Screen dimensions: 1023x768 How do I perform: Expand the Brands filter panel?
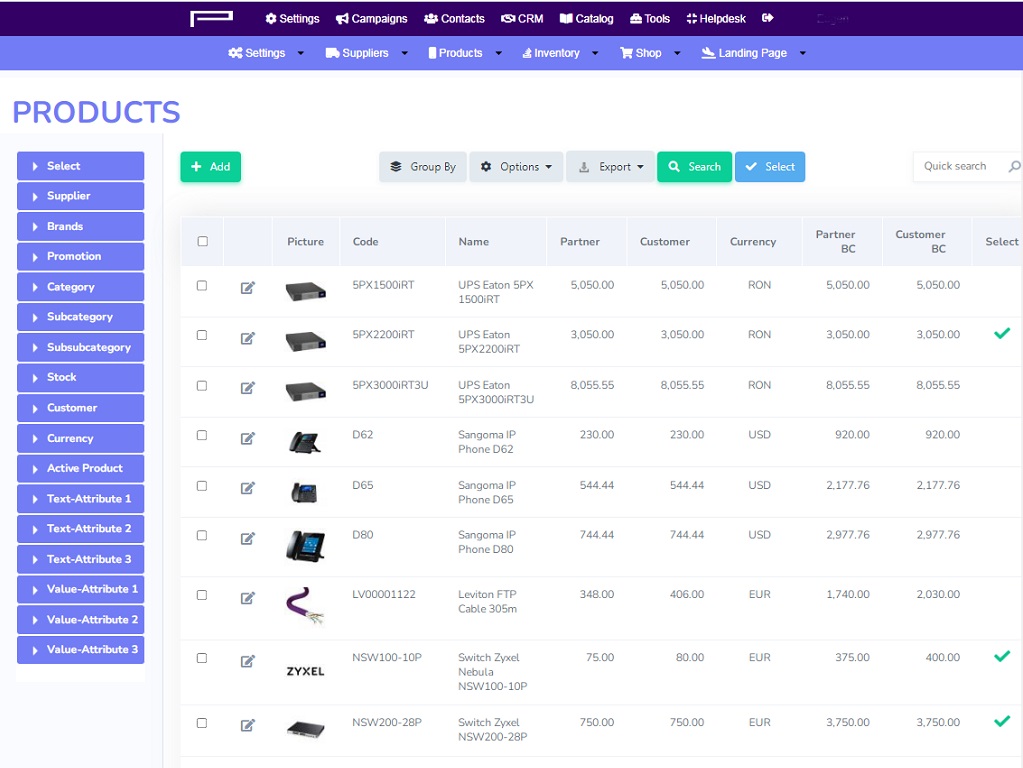click(80, 226)
